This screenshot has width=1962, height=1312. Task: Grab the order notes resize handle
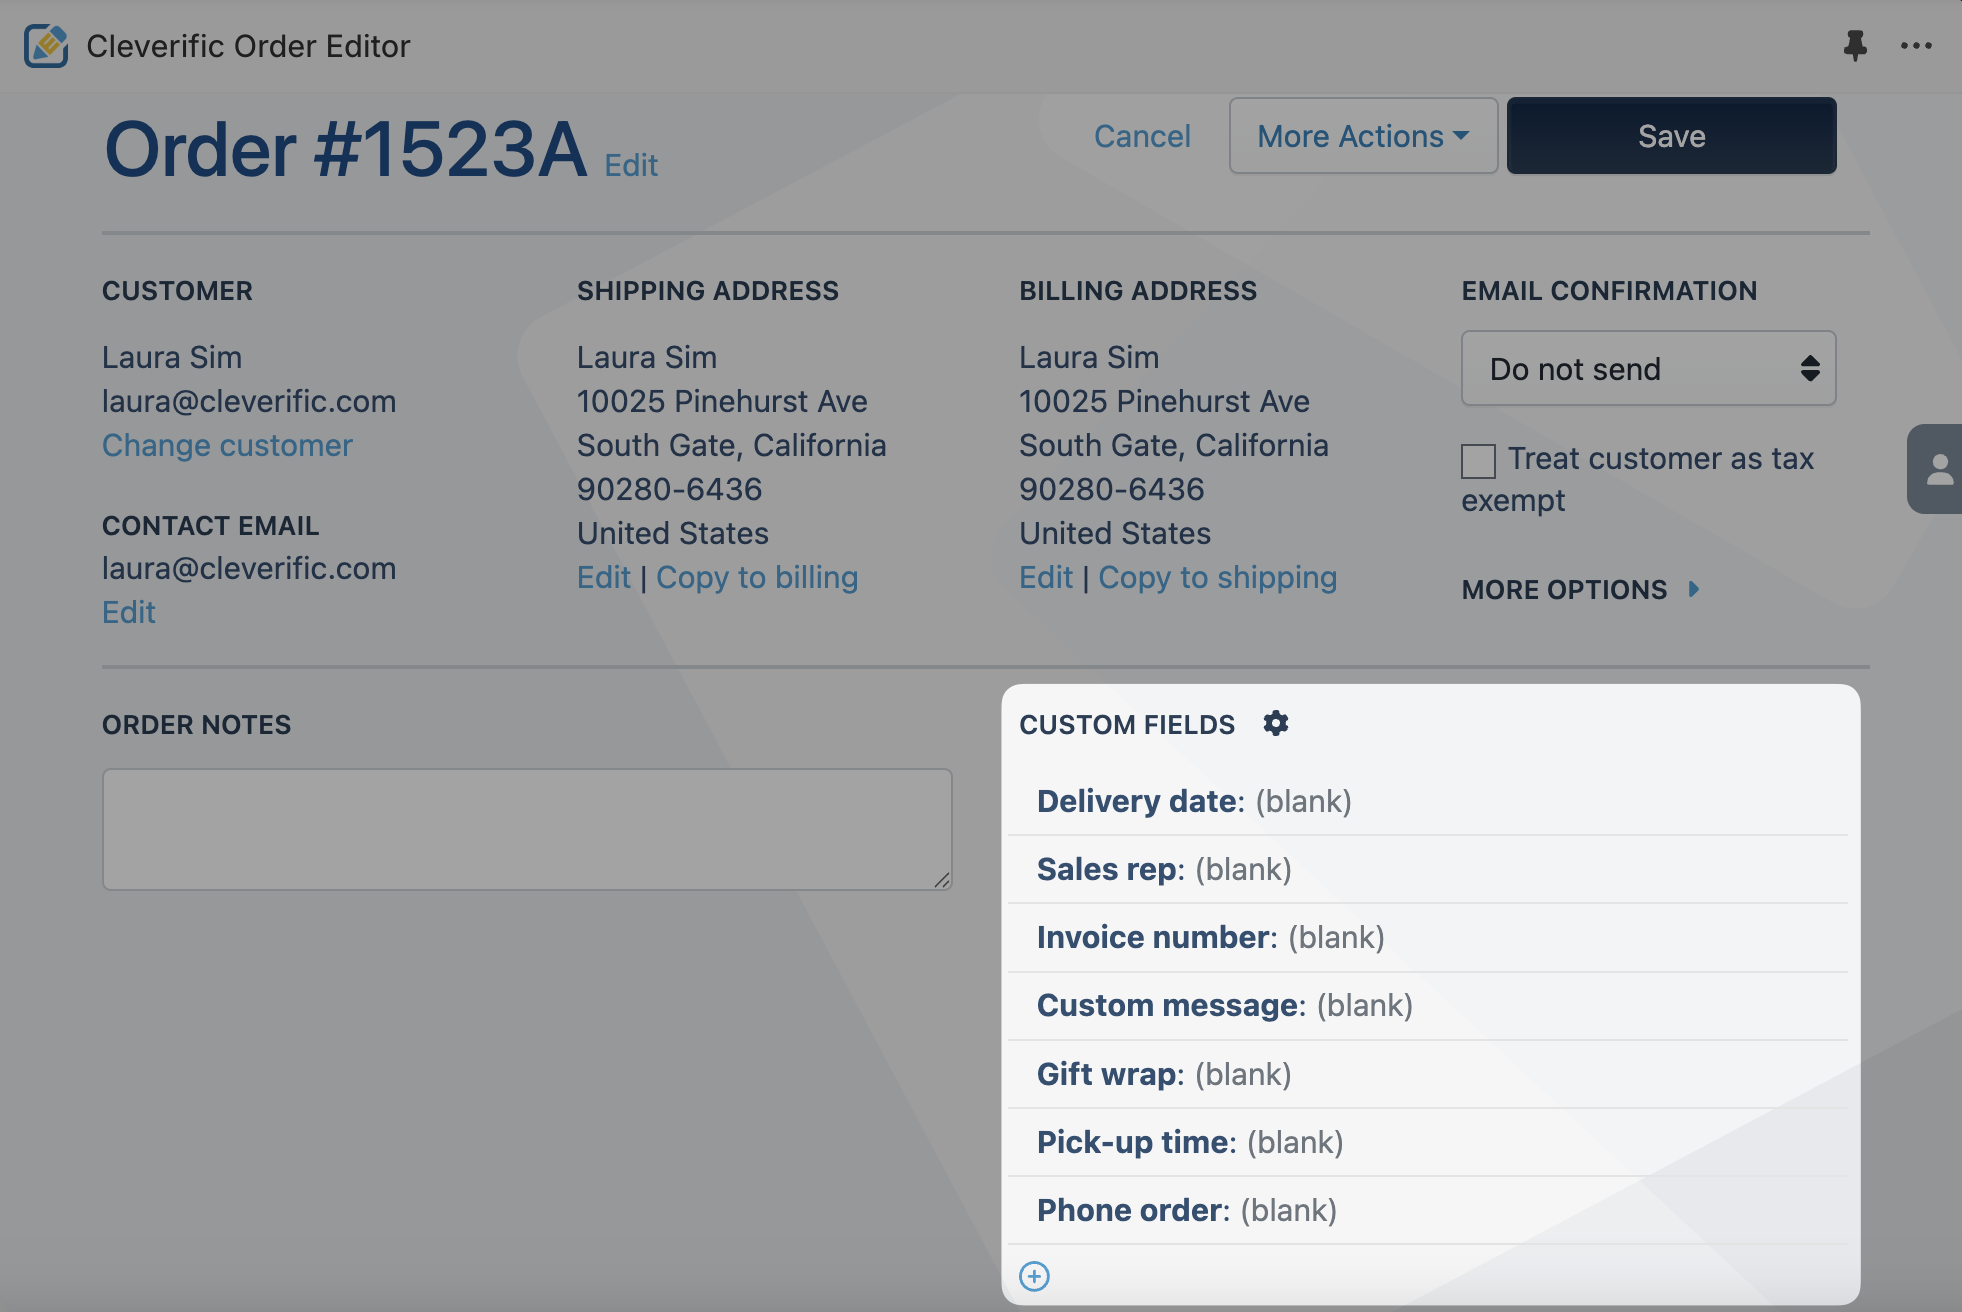click(942, 880)
